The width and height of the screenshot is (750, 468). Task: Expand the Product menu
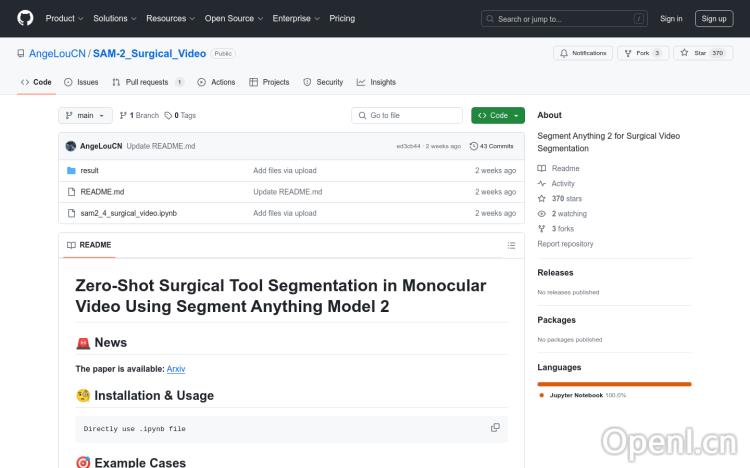(64, 18)
